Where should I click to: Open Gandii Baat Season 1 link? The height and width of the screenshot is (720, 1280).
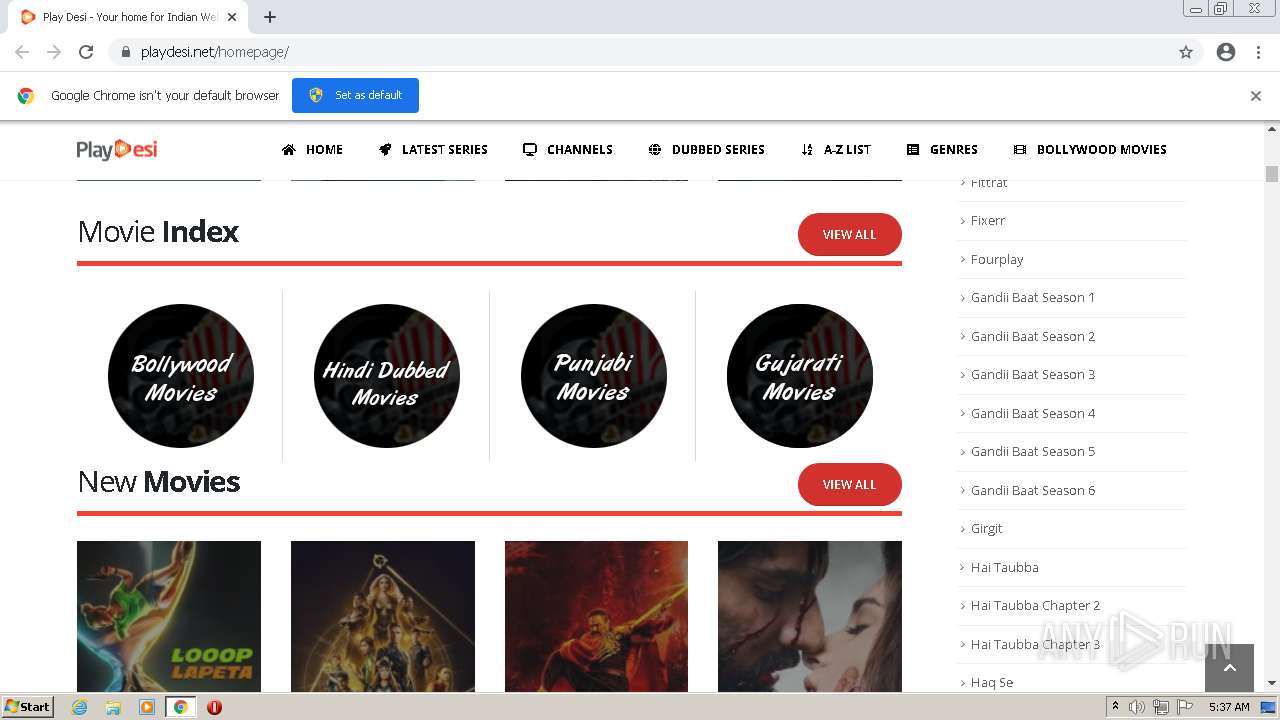(1033, 297)
